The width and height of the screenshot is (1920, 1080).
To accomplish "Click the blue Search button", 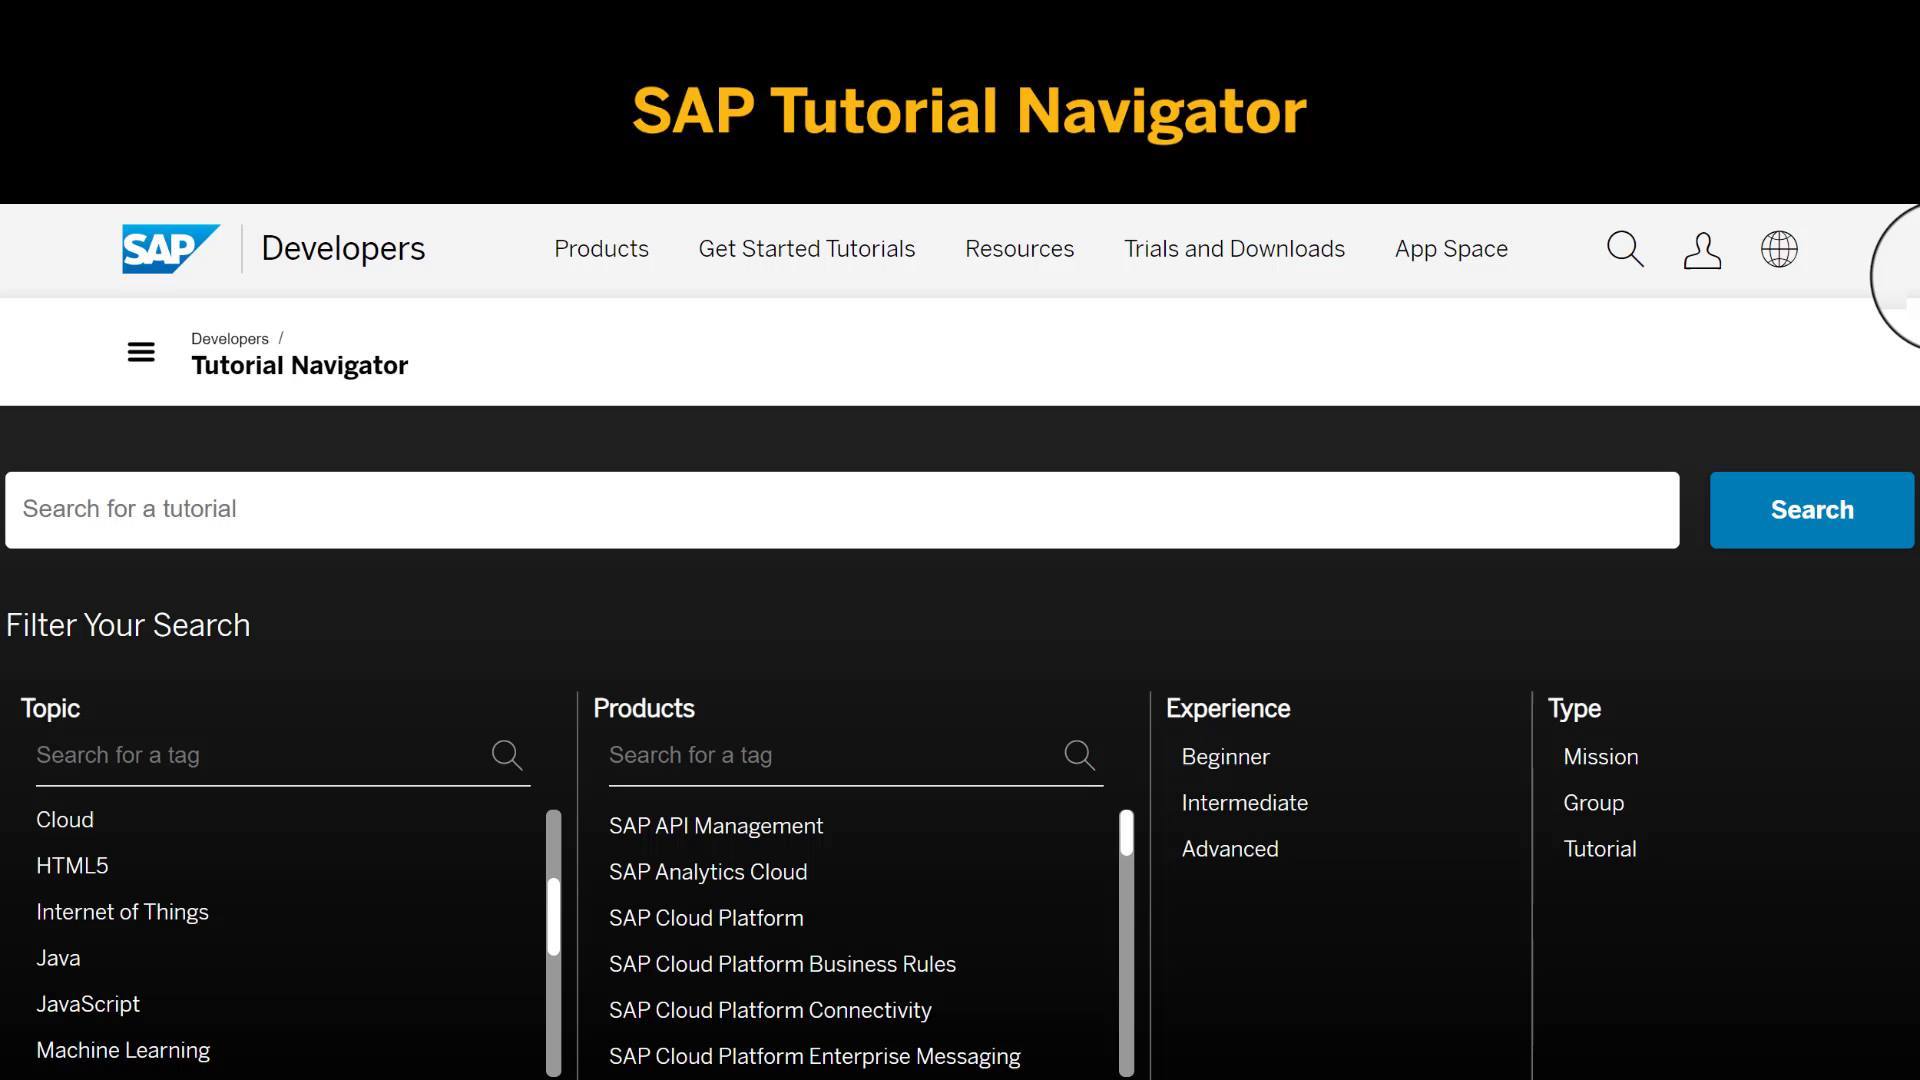I will (1812, 510).
